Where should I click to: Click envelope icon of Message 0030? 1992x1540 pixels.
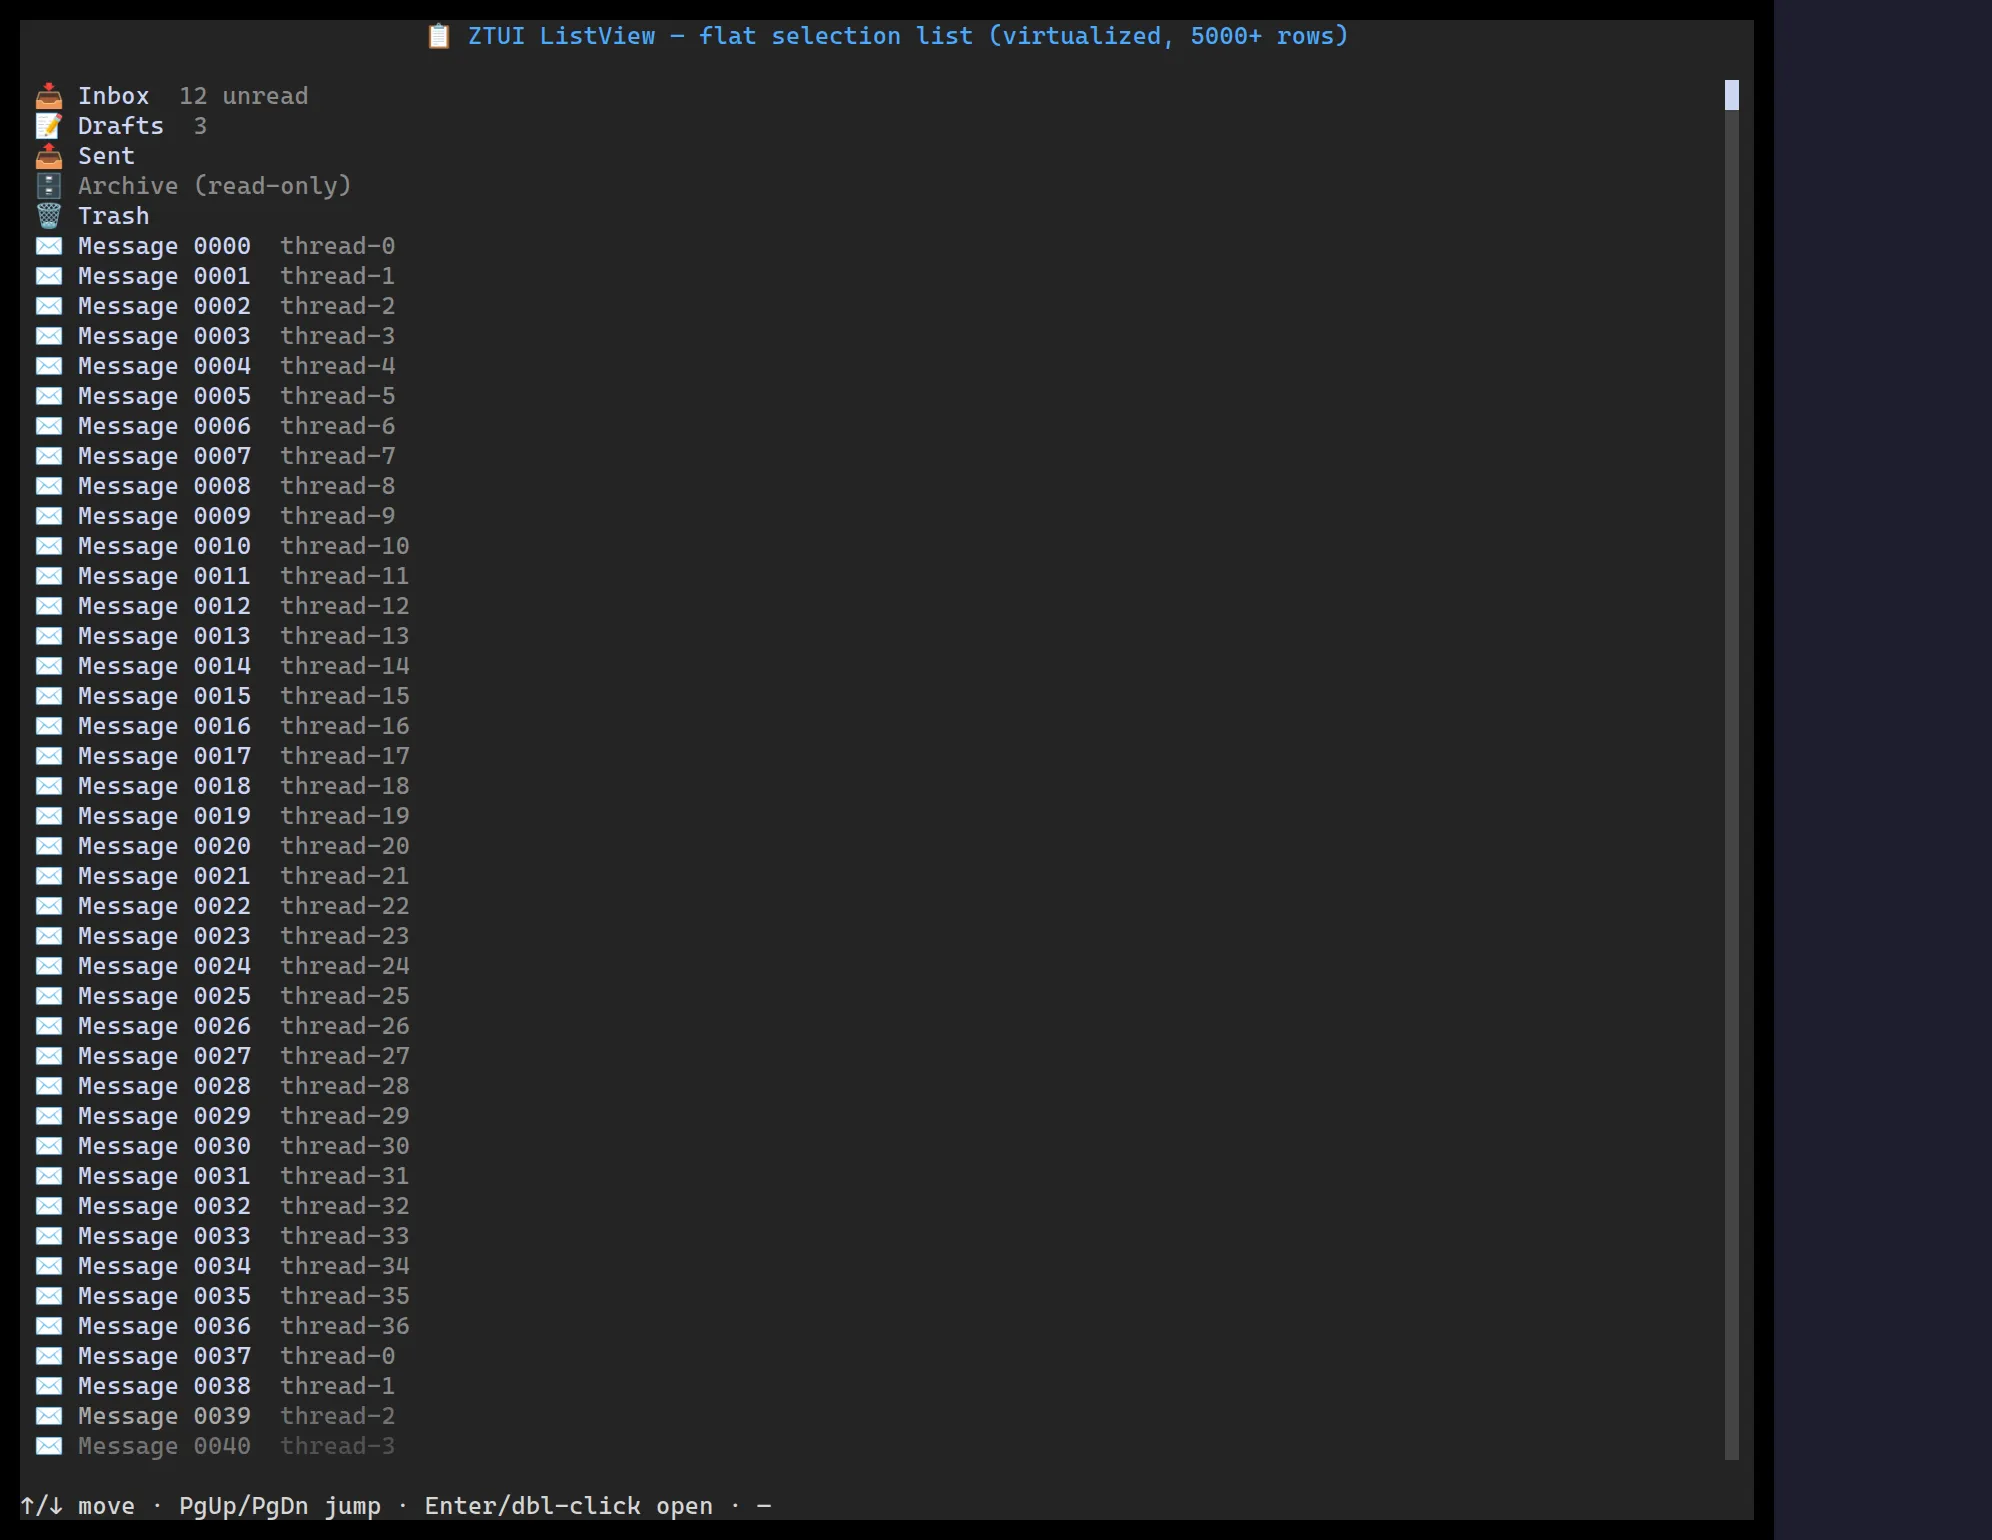tap(49, 1146)
